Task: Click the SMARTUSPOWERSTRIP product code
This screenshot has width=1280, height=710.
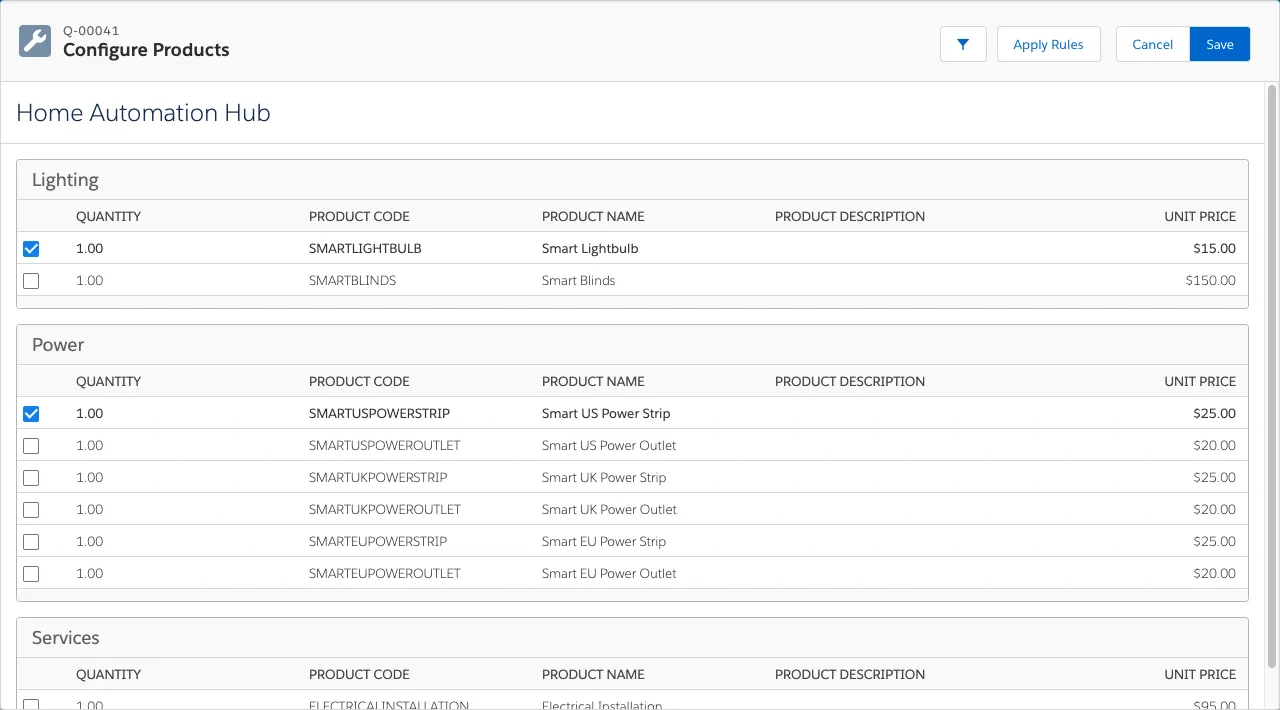Action: (379, 413)
